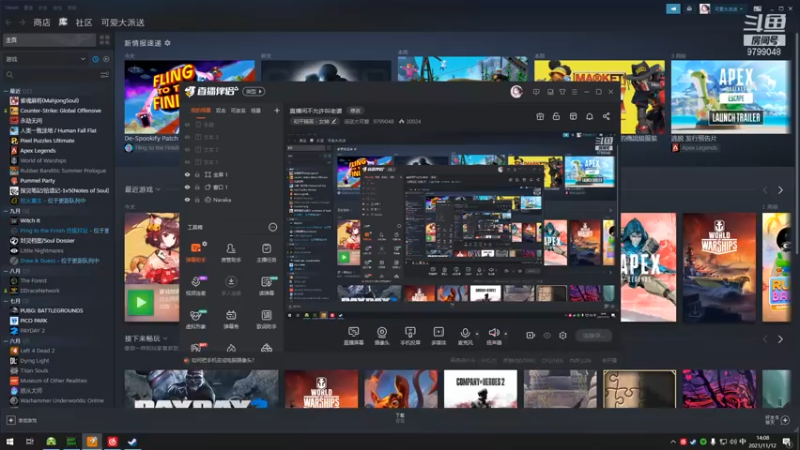Open Steam 商店 store tab

42,22
